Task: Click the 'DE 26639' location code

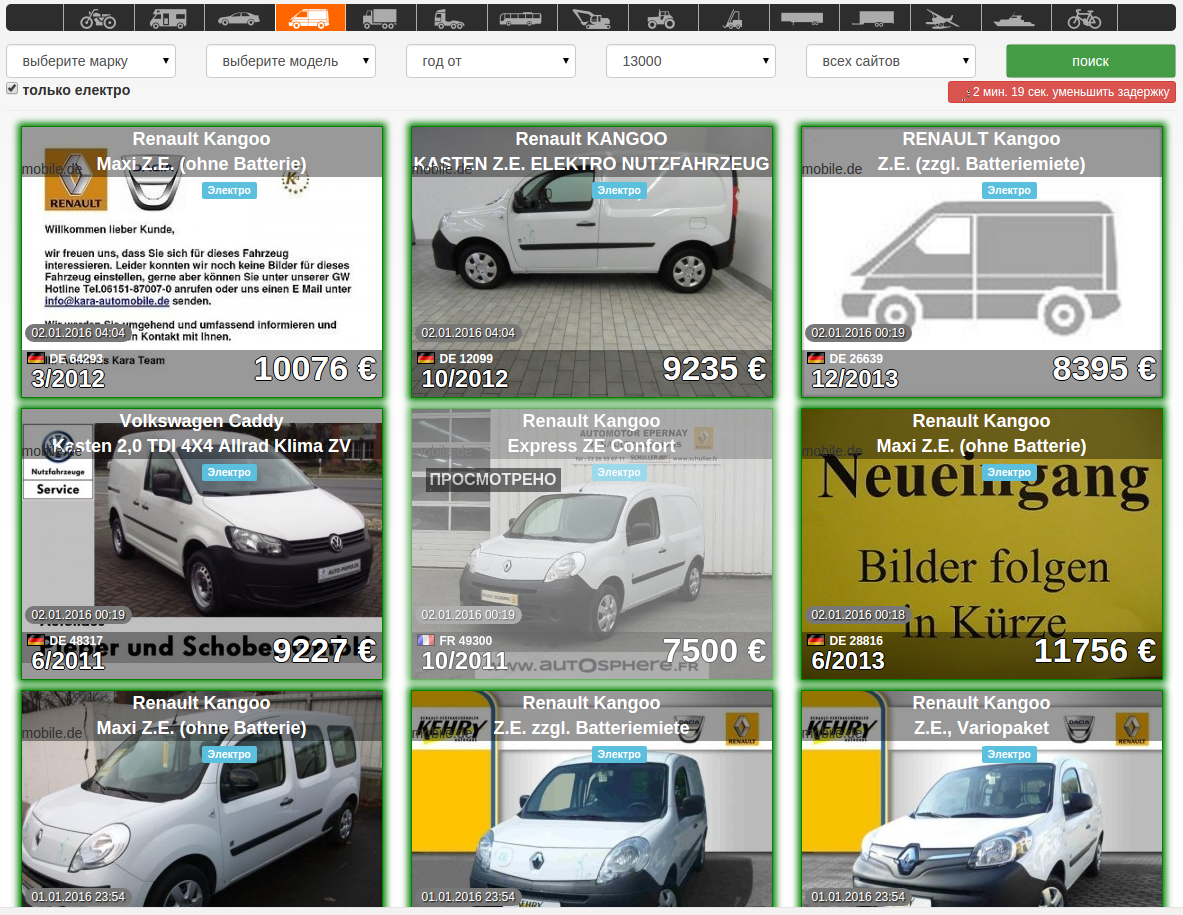Action: (856, 359)
